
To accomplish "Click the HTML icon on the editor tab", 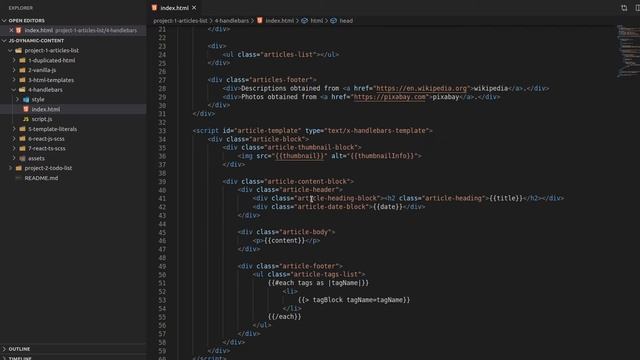I will pos(154,8).
